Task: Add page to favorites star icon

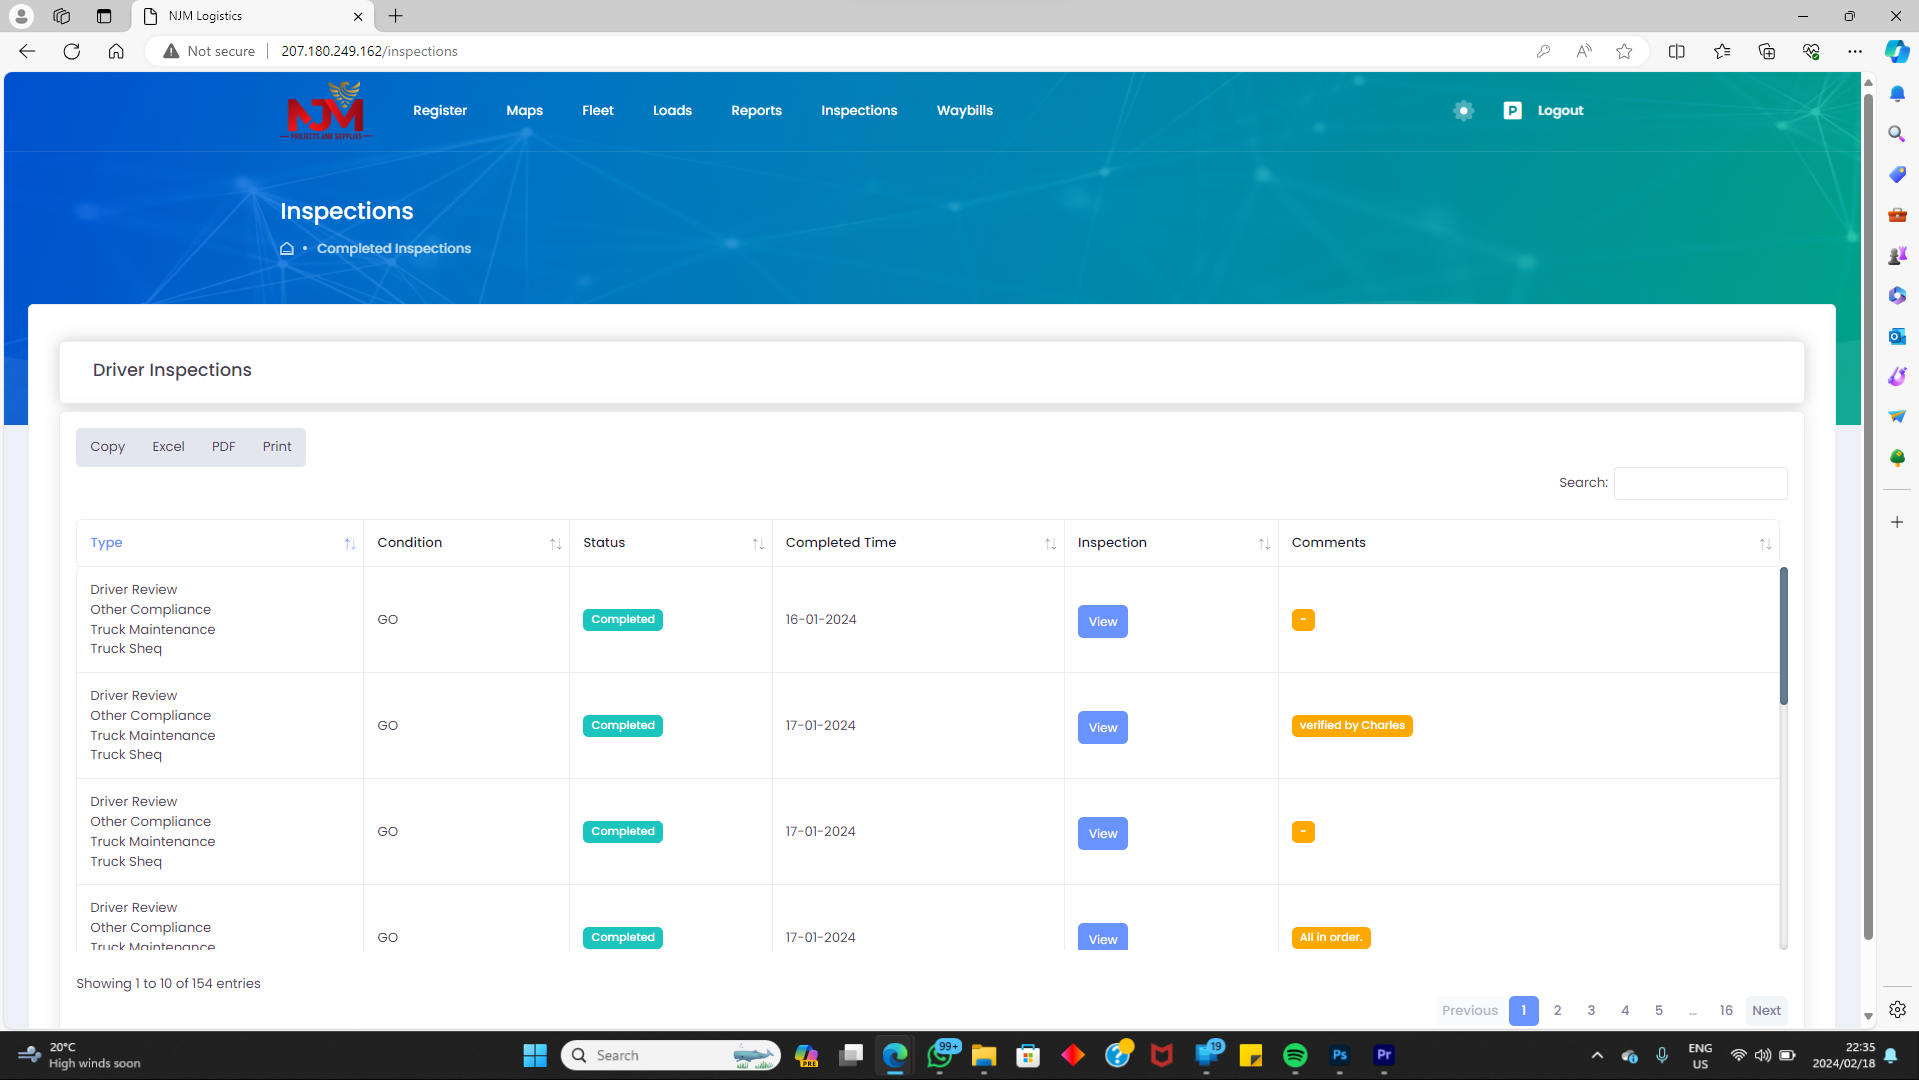Action: (x=1624, y=51)
